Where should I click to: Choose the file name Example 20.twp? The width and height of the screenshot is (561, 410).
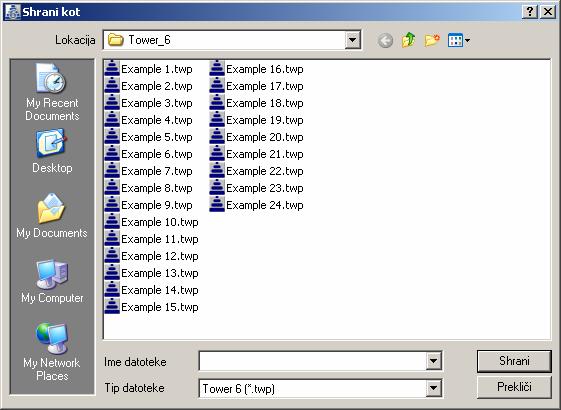pyautogui.click(x=265, y=137)
